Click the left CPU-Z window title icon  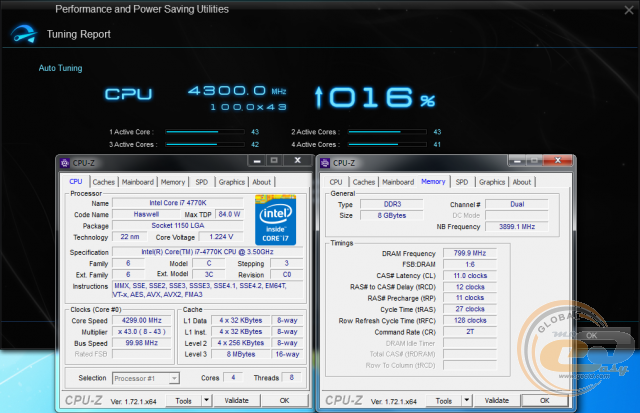coord(64,163)
